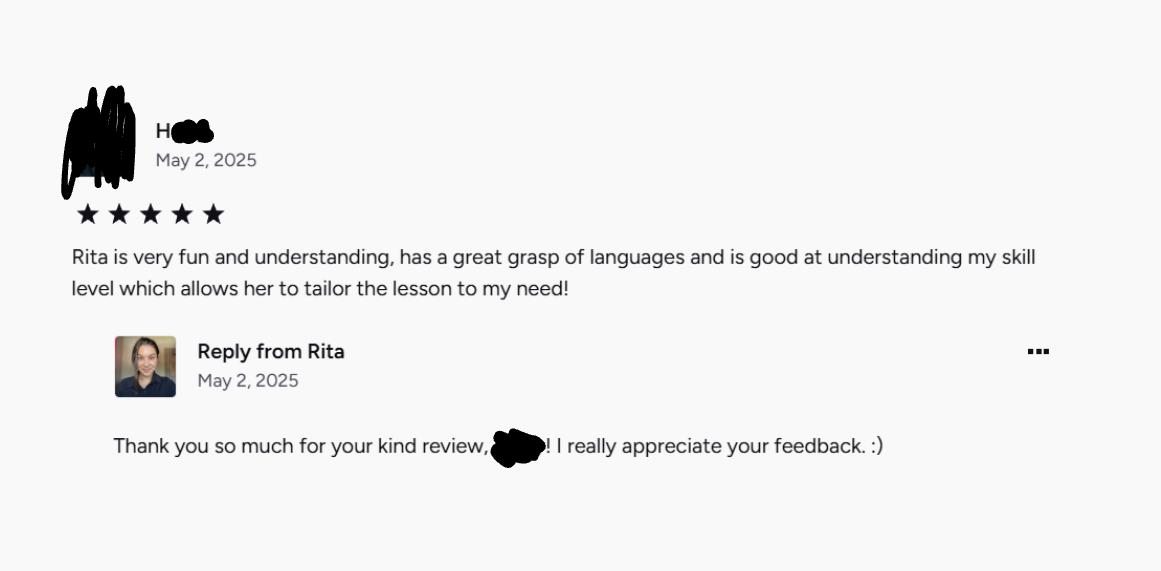Click Rita's profile photo thumbnail
1161x571 pixels.
[145, 366]
